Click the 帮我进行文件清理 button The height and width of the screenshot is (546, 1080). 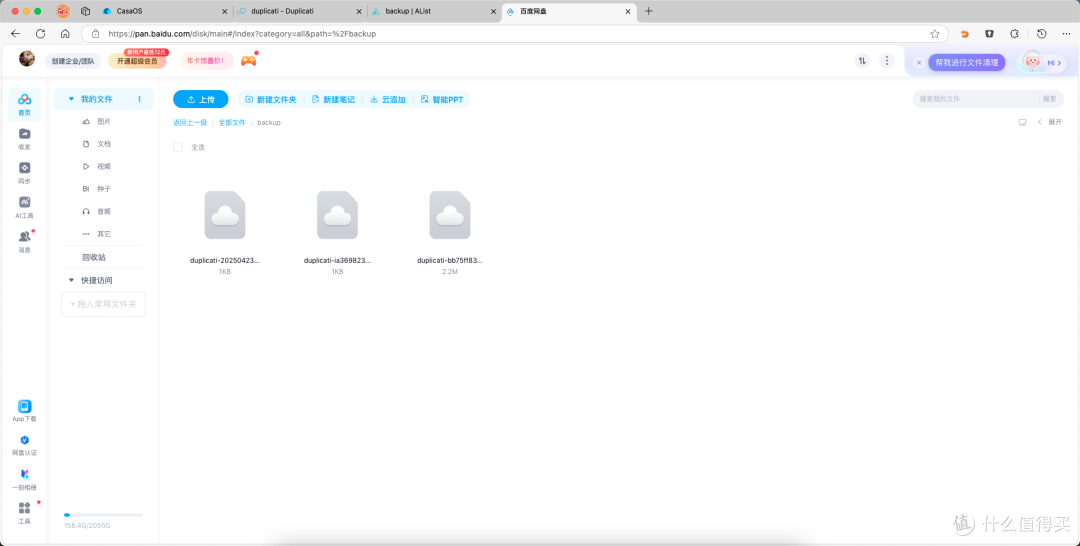[966, 63]
